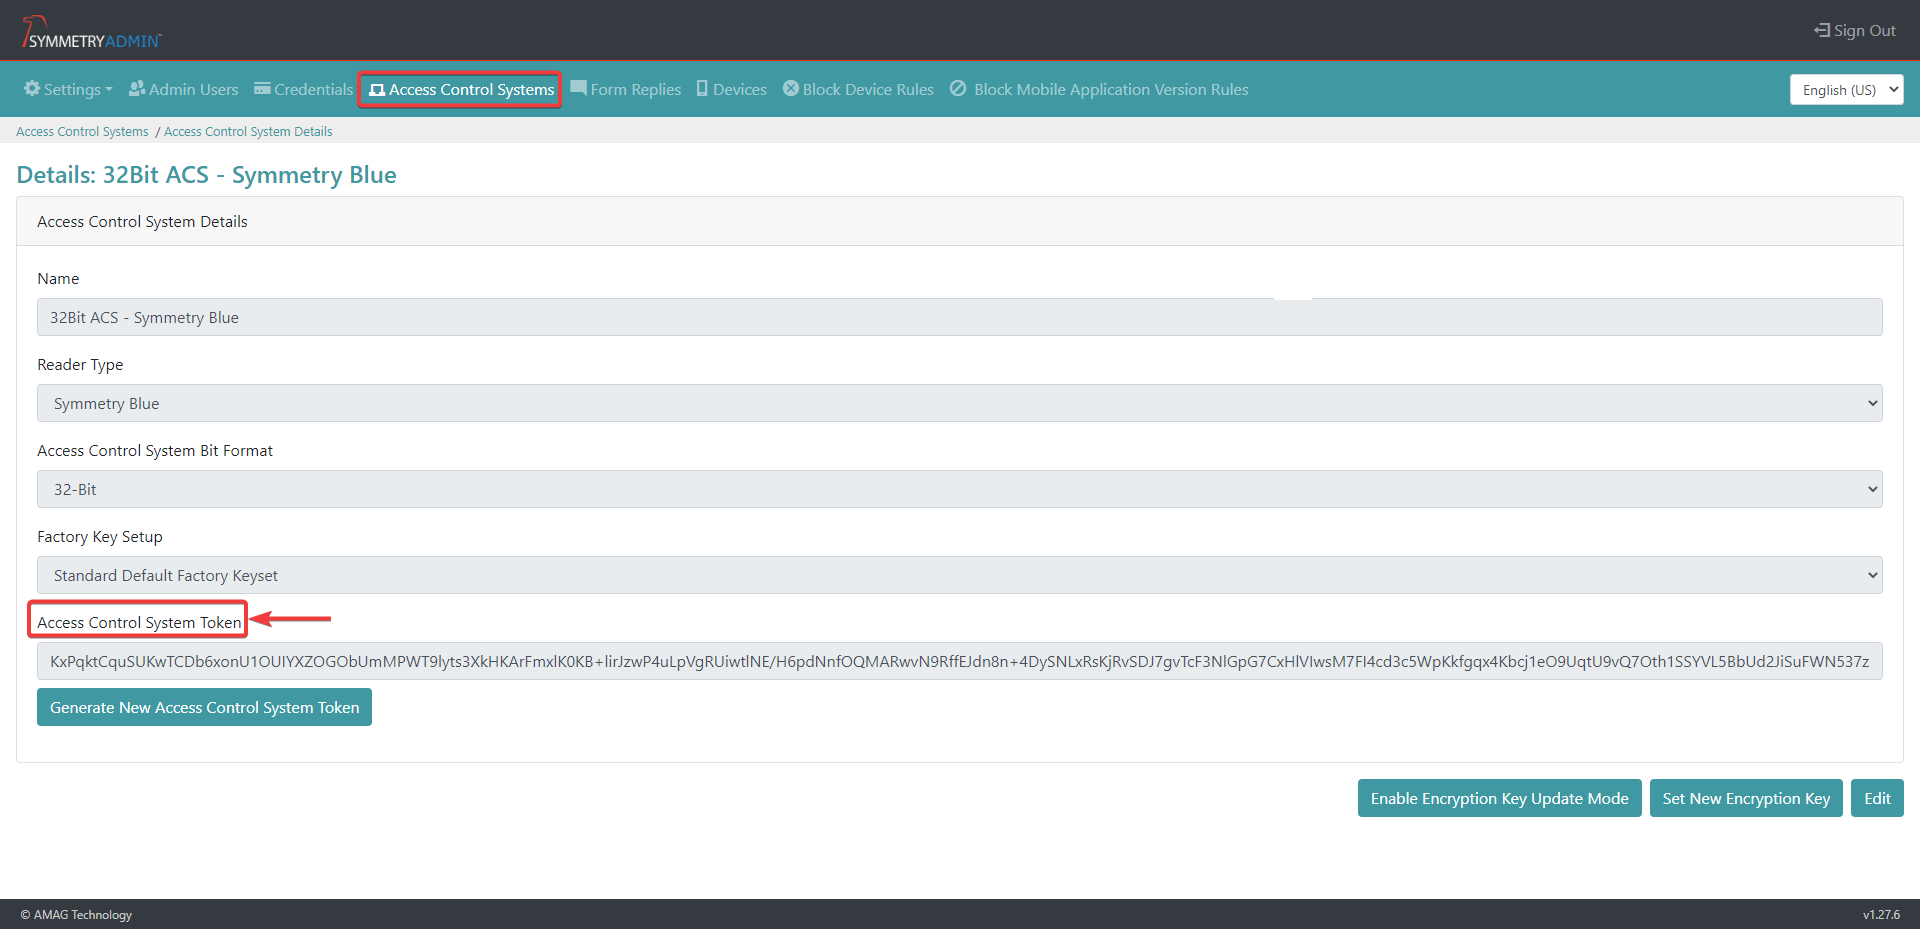Click the Sign Out arrow icon
This screenshot has width=1920, height=929.
pos(1822,30)
